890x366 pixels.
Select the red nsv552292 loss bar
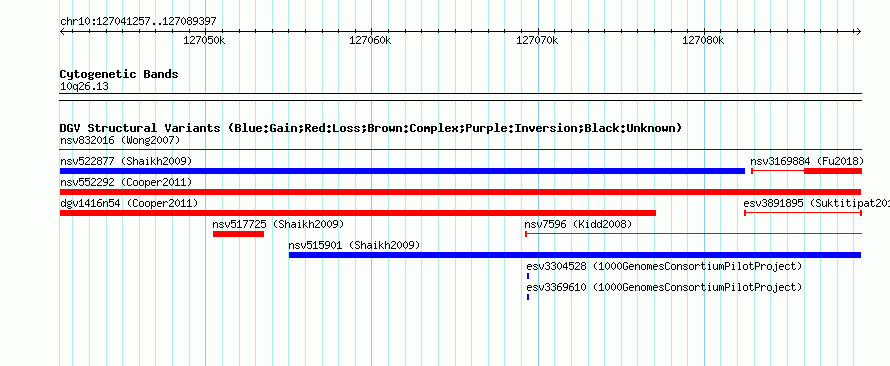click(x=460, y=192)
